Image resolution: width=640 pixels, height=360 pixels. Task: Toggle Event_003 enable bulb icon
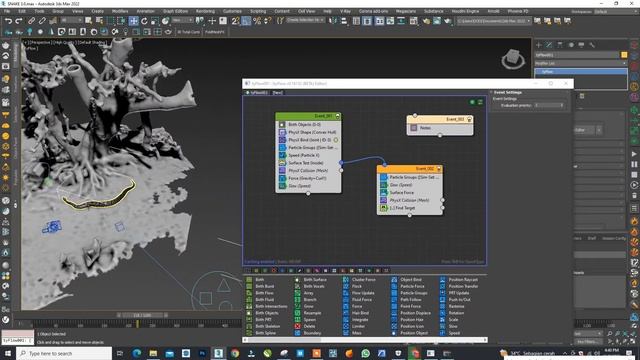tap(469, 119)
